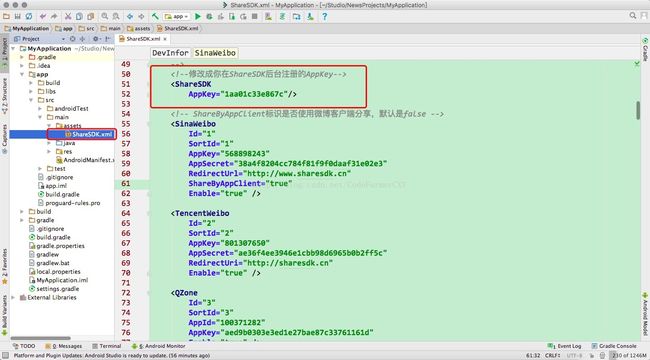Click the Copy toolbar icon
650x360 pixels.
[x=79, y=17]
